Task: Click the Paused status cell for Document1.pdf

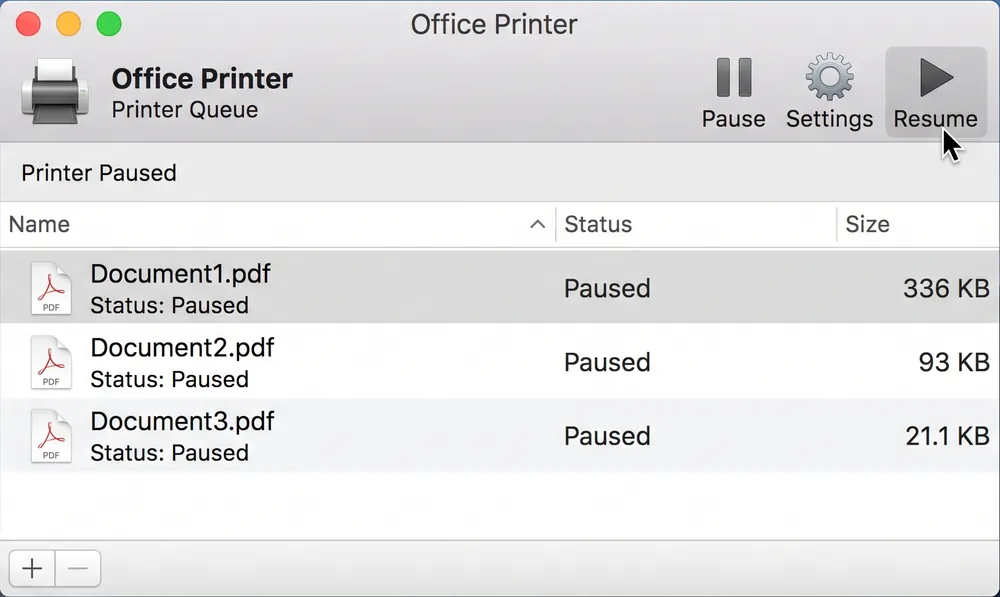Action: coord(607,288)
